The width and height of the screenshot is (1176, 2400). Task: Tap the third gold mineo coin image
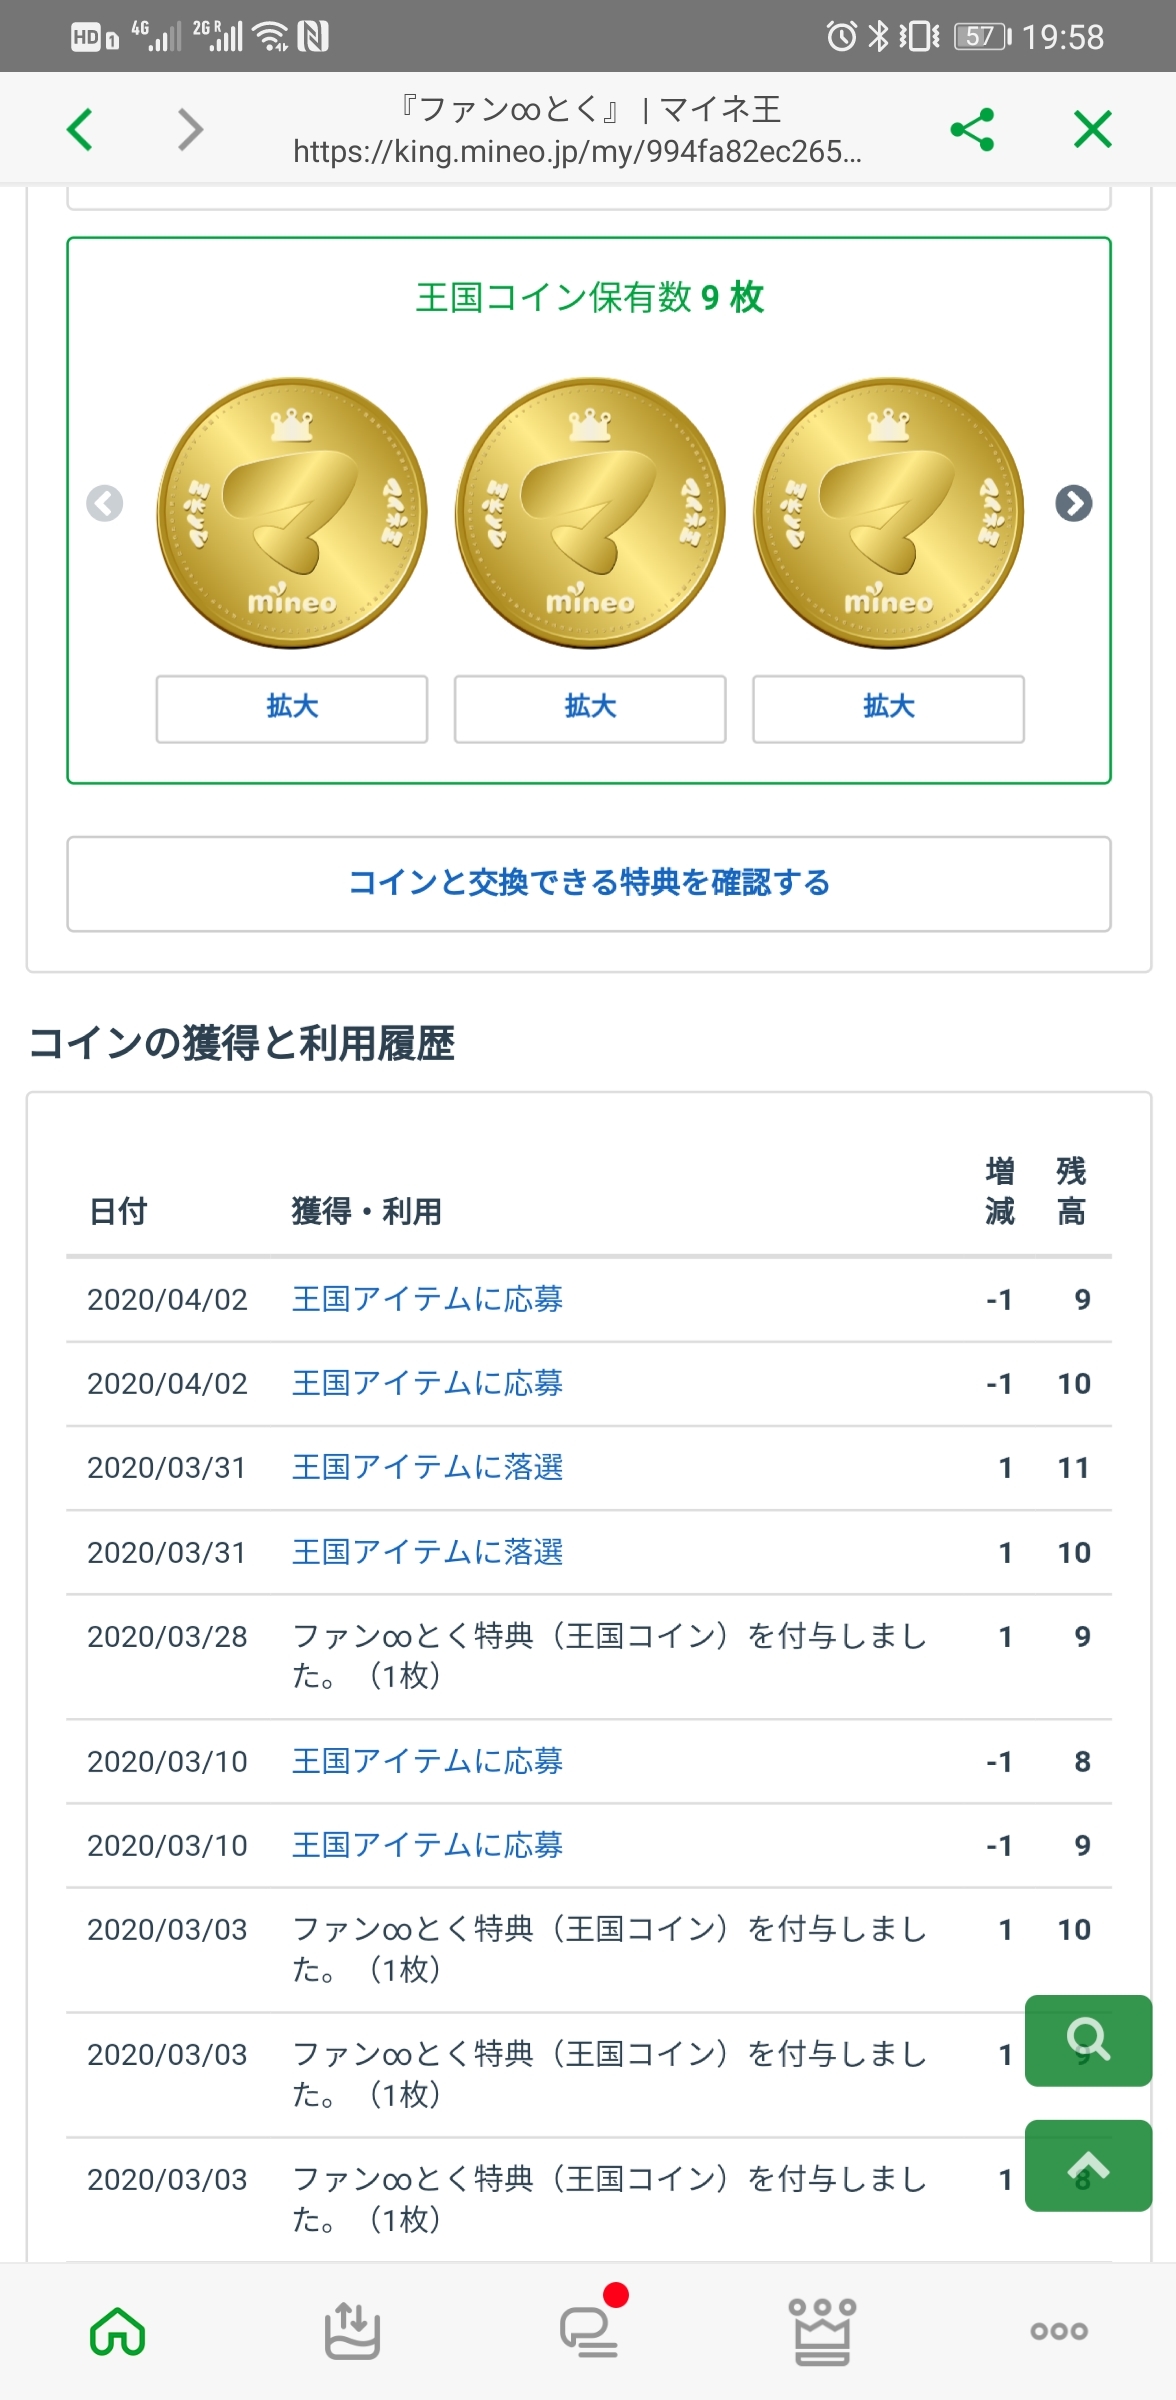888,512
